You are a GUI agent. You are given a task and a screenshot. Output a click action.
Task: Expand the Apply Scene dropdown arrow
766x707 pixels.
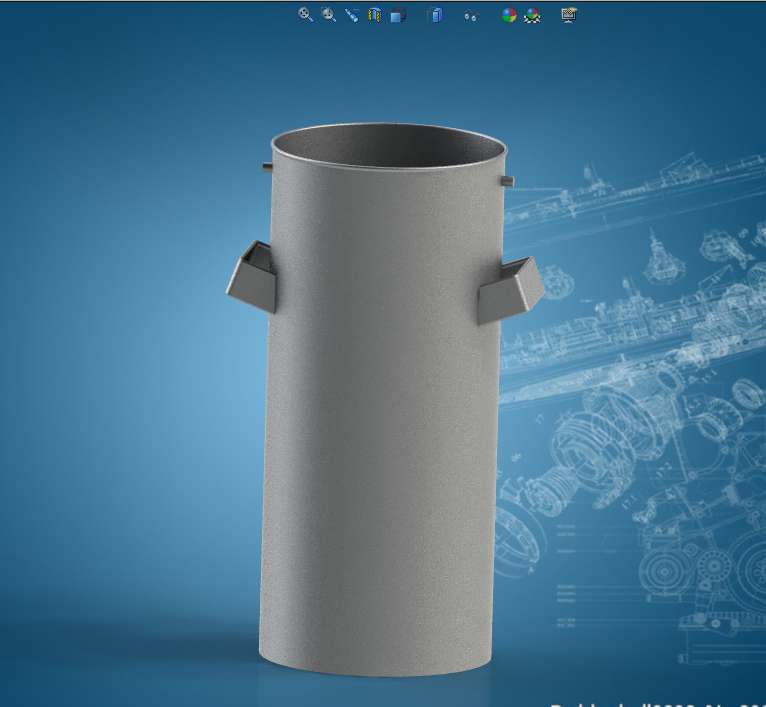(551, 16)
